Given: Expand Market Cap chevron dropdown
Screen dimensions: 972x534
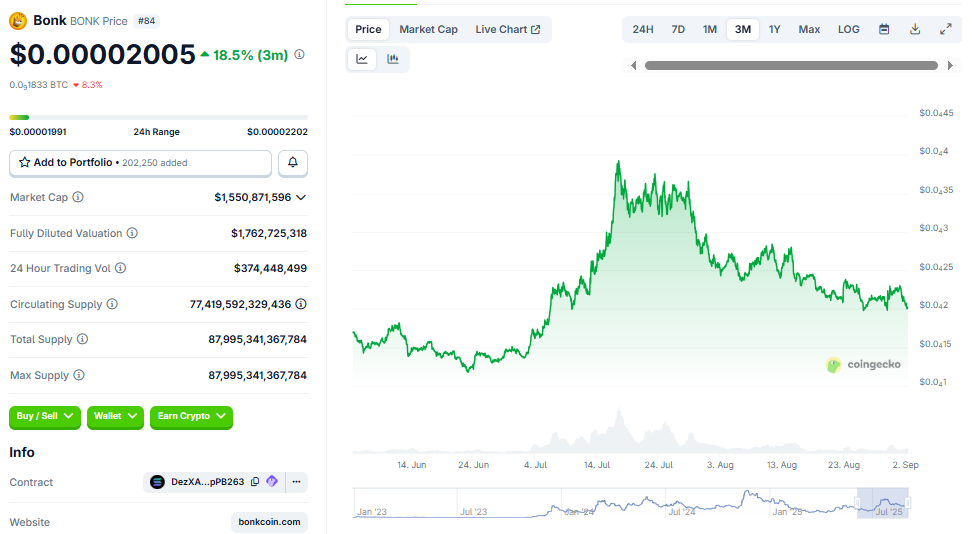Looking at the screenshot, I should tap(301, 197).
